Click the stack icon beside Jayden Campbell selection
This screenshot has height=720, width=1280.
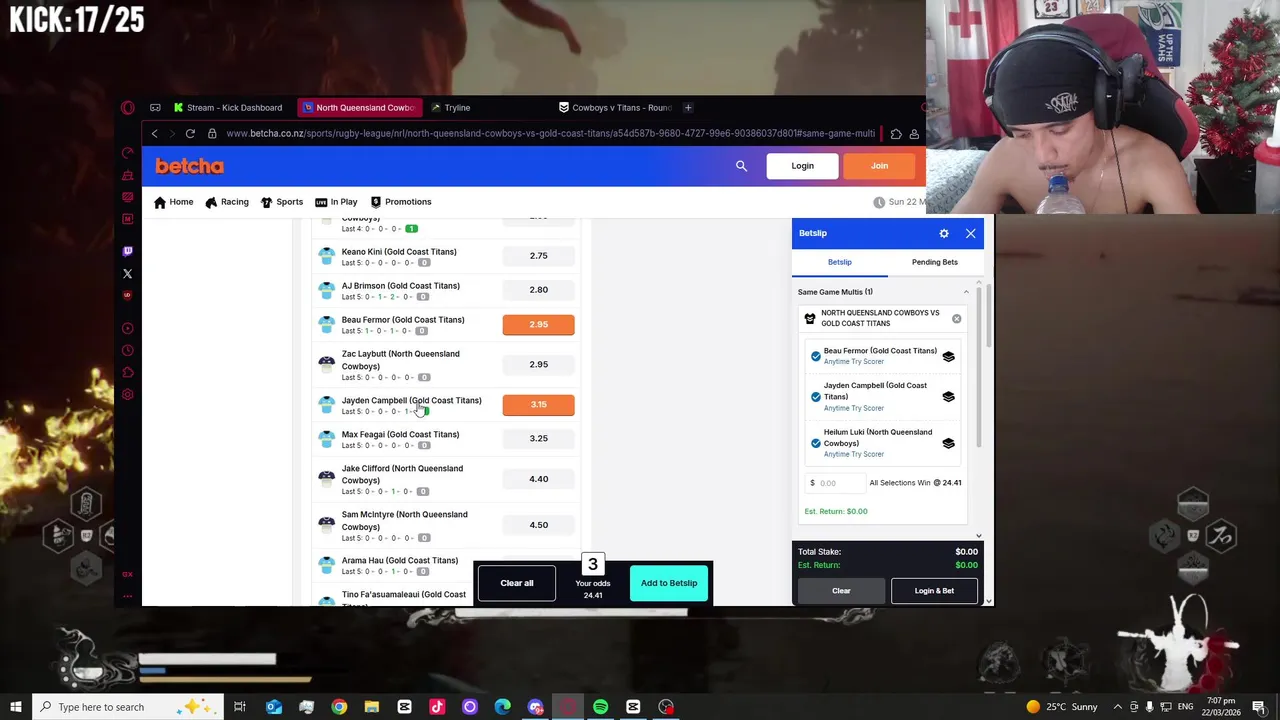click(x=948, y=397)
